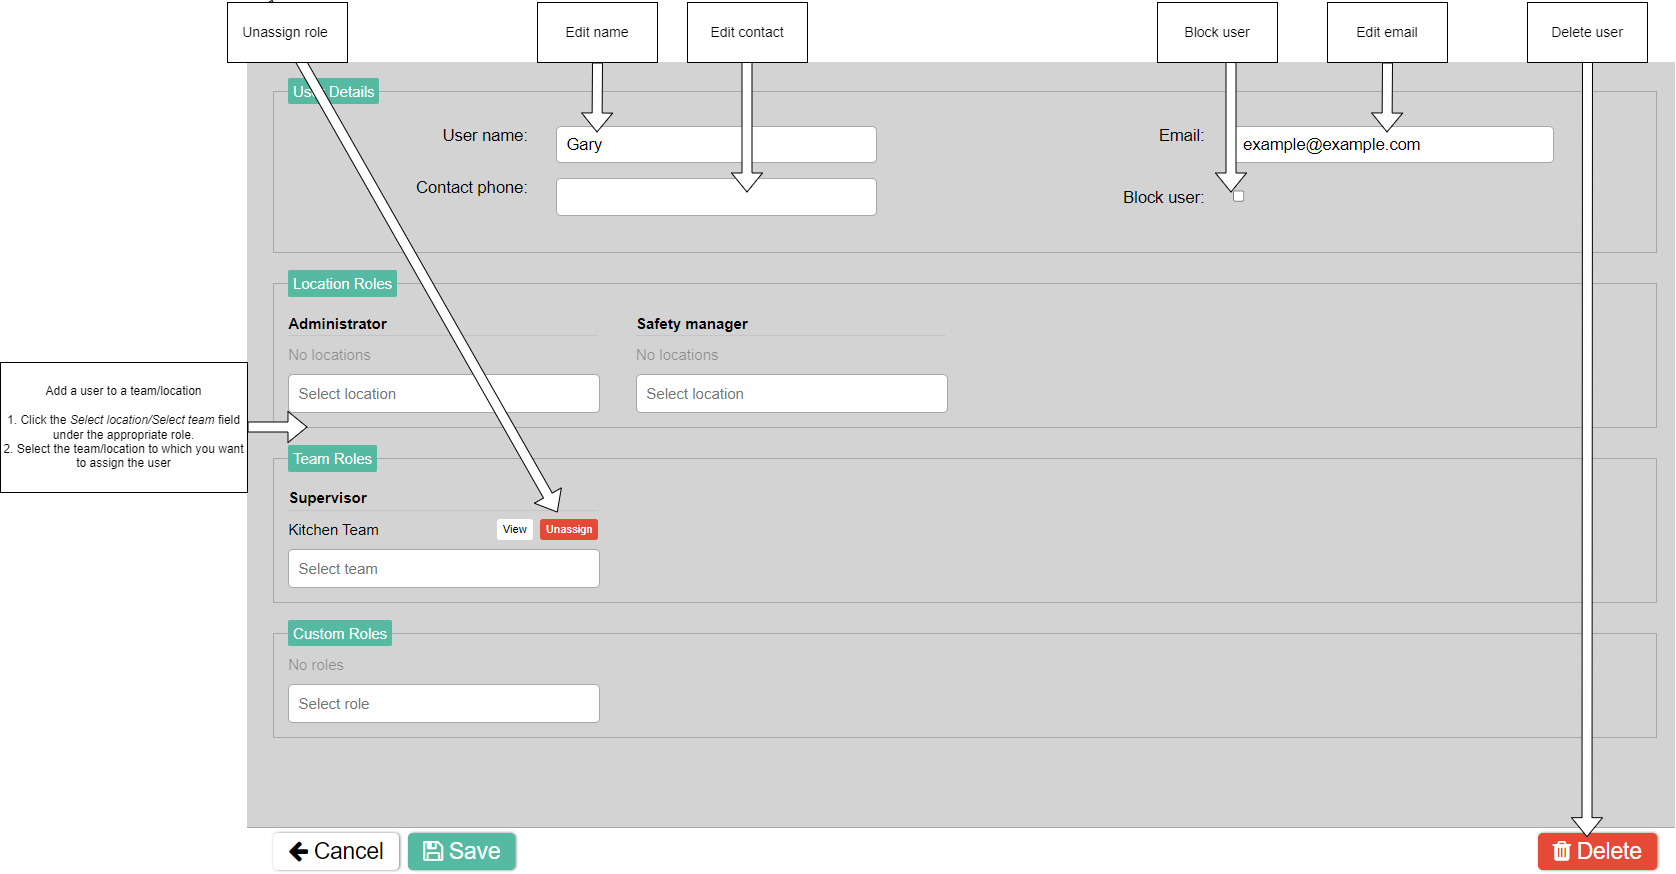
Task: Click the Location Roles section header
Action: [342, 284]
